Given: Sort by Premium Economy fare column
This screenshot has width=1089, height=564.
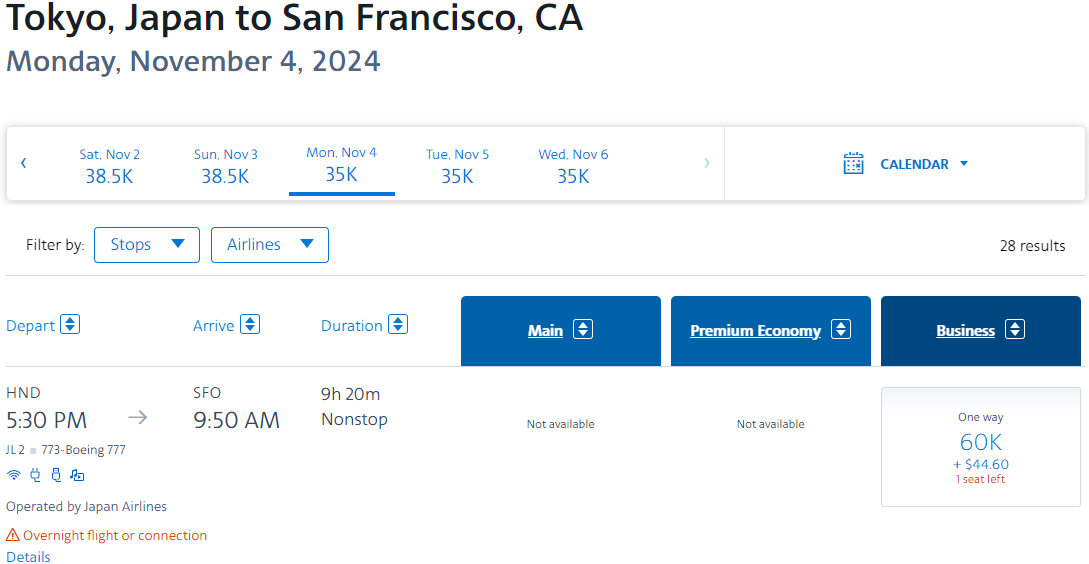Looking at the screenshot, I should coord(770,331).
